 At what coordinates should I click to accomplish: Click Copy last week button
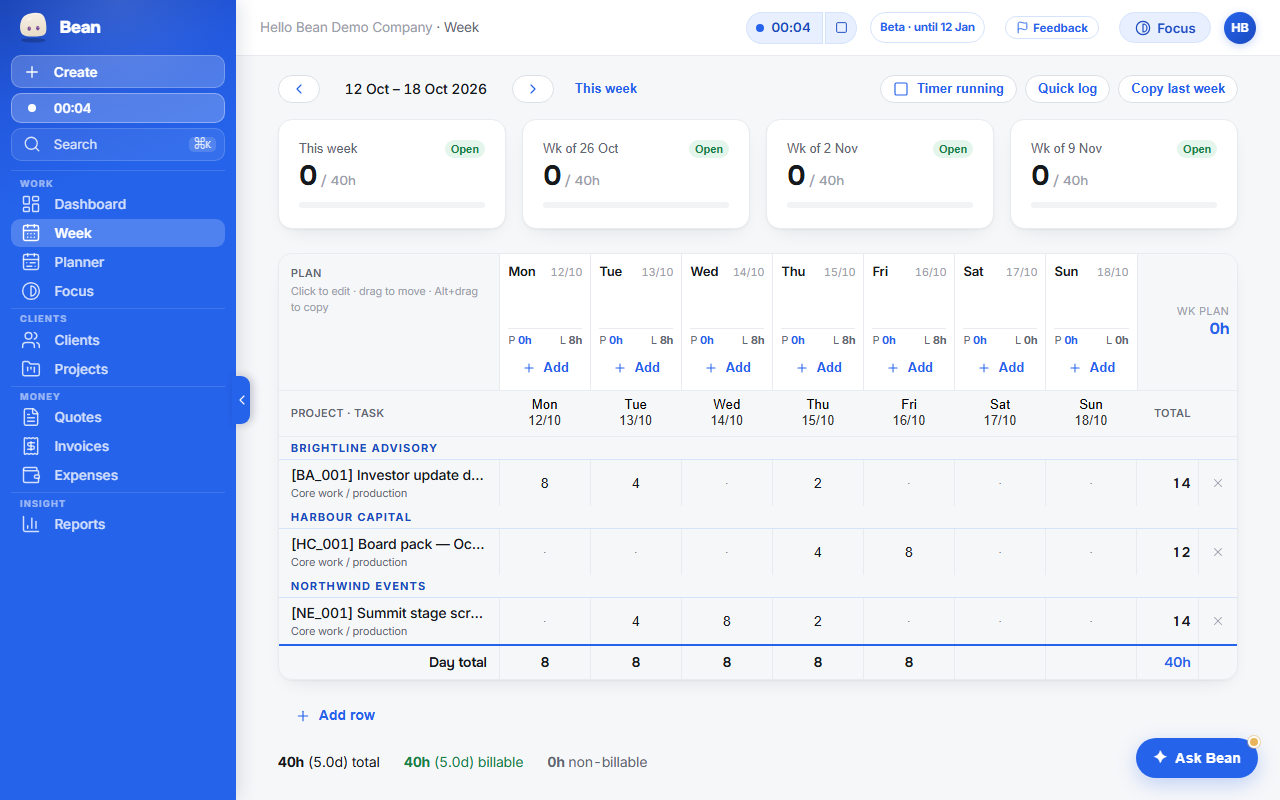click(x=1178, y=89)
